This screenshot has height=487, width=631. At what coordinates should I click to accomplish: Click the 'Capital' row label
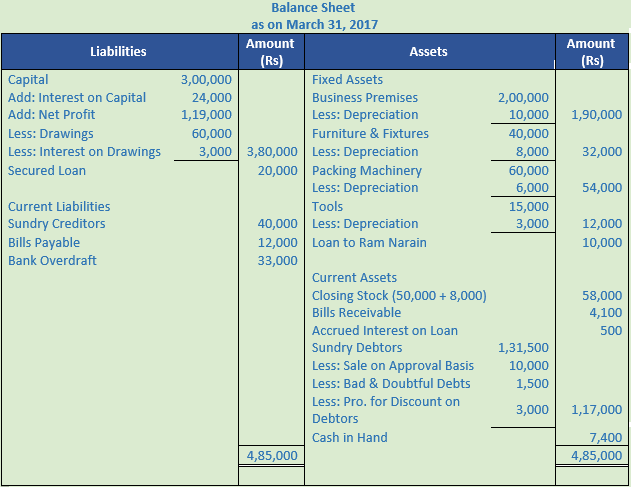pos(28,80)
